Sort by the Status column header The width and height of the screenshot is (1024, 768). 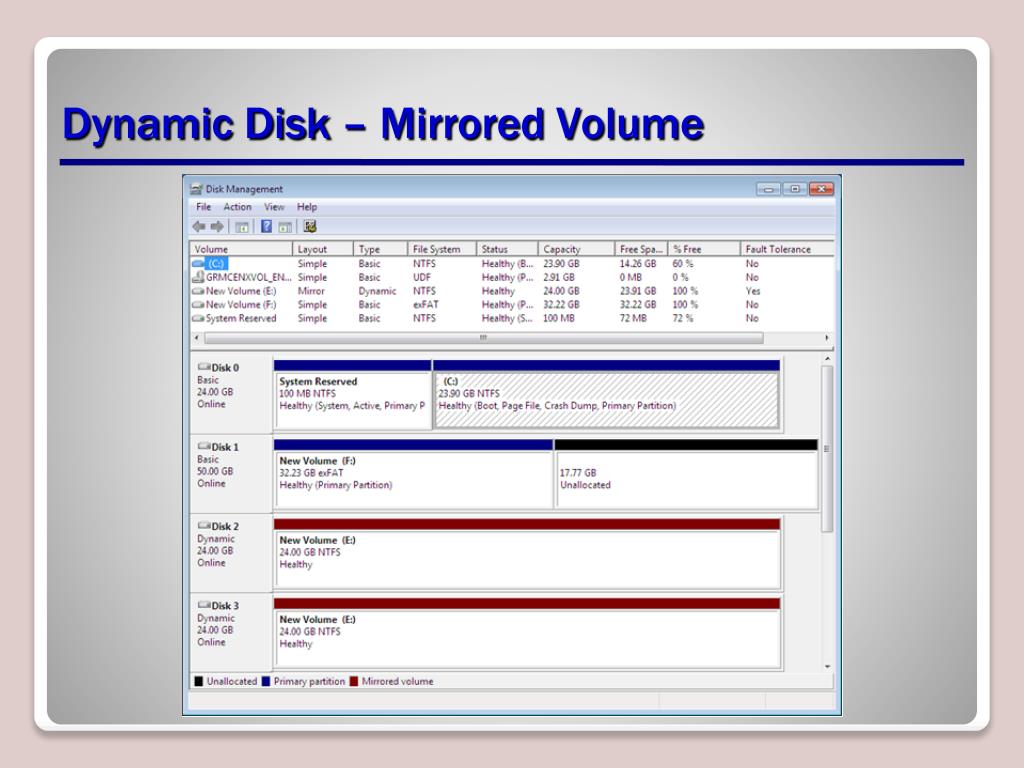pyautogui.click(x=507, y=249)
